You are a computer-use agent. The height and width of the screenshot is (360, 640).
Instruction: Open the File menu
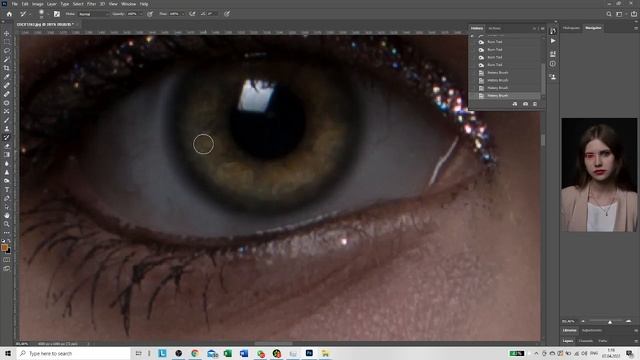14,4
